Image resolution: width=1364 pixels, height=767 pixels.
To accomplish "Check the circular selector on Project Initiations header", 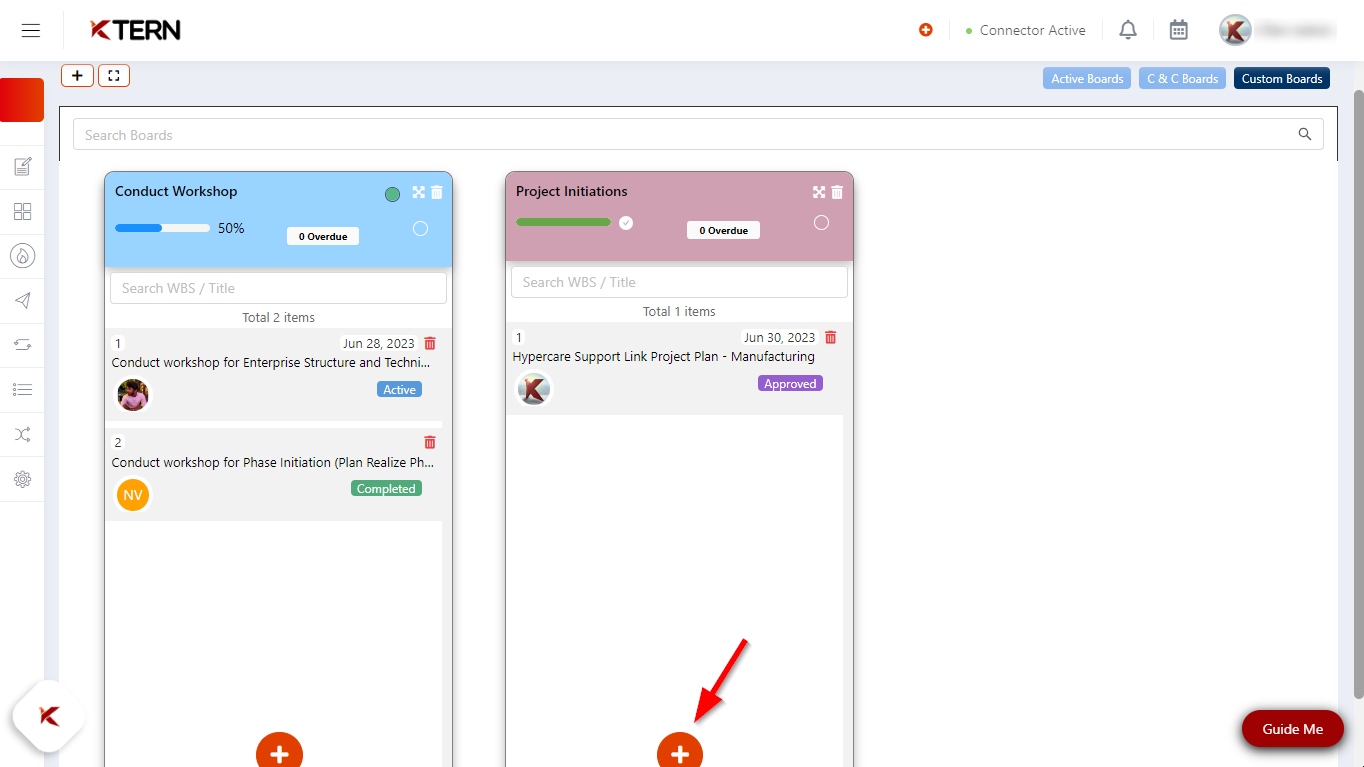I will coord(821,222).
